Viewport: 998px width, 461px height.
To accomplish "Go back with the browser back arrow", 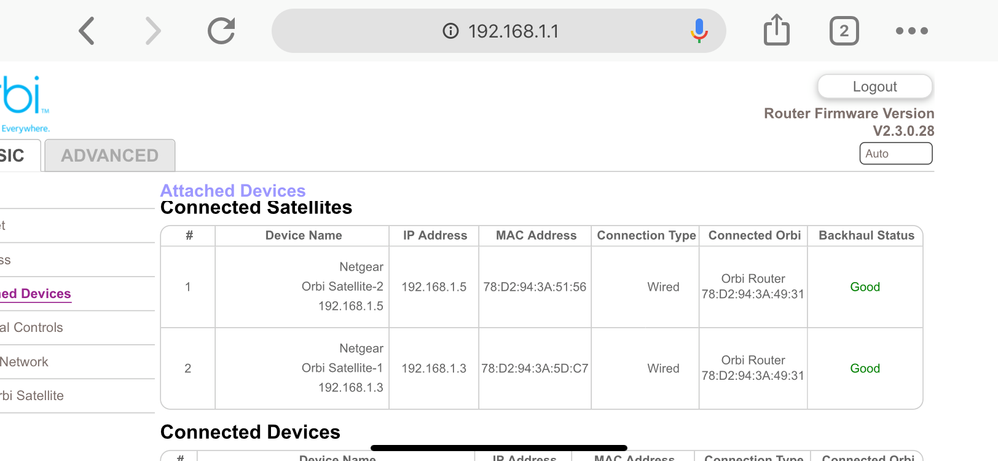I will coord(87,31).
